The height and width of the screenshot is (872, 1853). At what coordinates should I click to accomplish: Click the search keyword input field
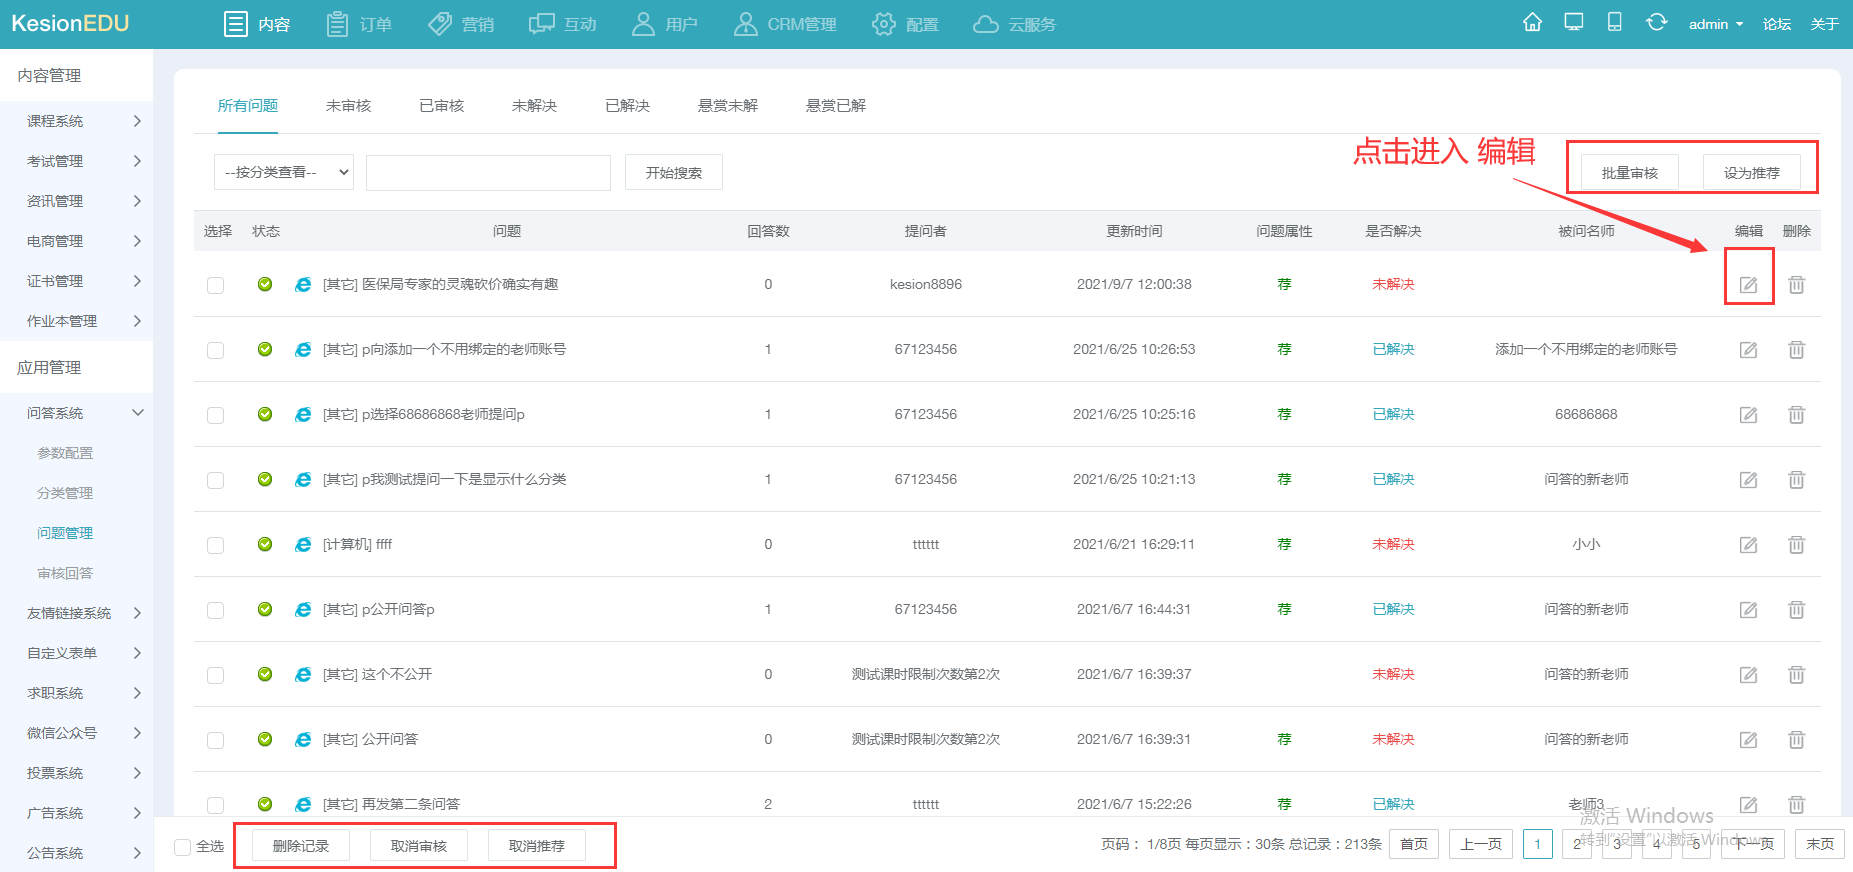point(488,172)
